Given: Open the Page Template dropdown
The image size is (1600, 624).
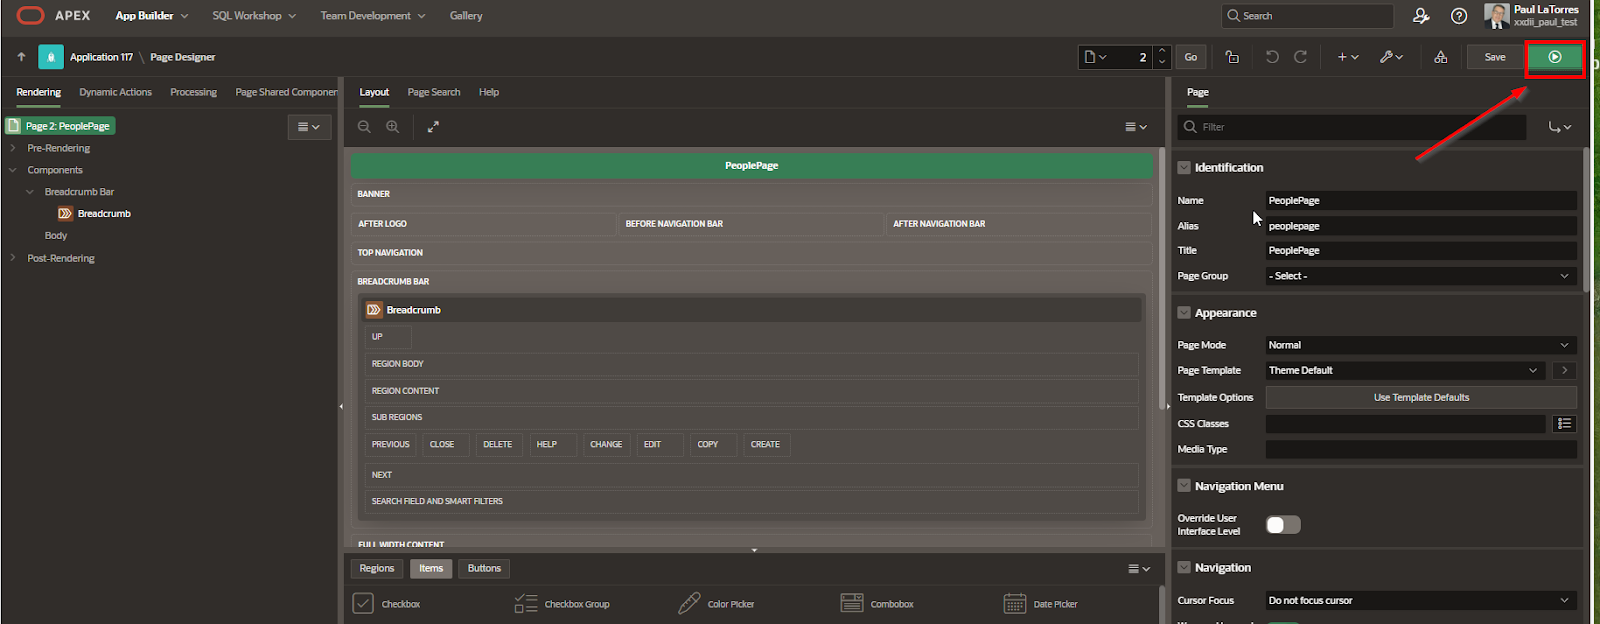Looking at the screenshot, I should pos(1405,370).
